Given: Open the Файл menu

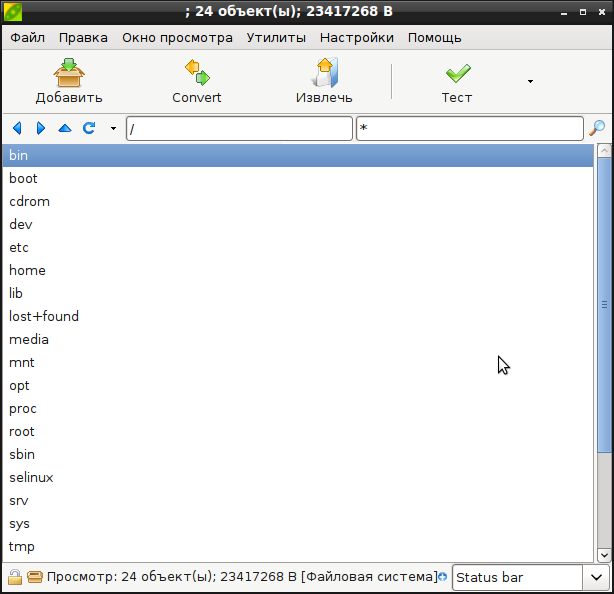Looking at the screenshot, I should pyautogui.click(x=27, y=38).
